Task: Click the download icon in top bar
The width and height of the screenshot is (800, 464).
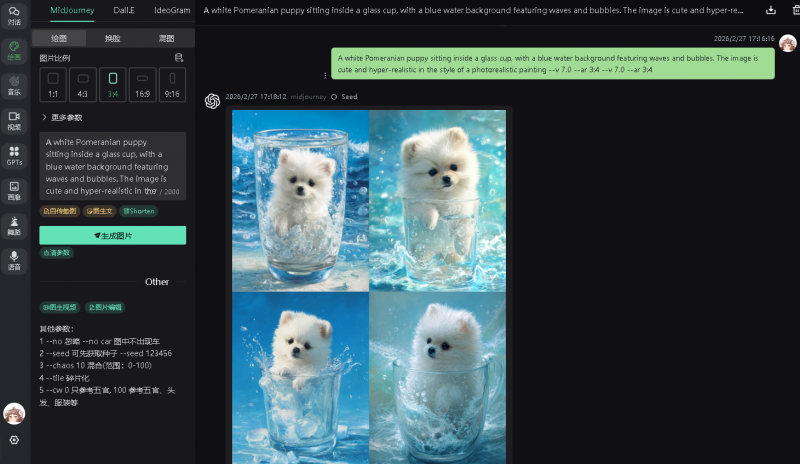Action: click(771, 10)
